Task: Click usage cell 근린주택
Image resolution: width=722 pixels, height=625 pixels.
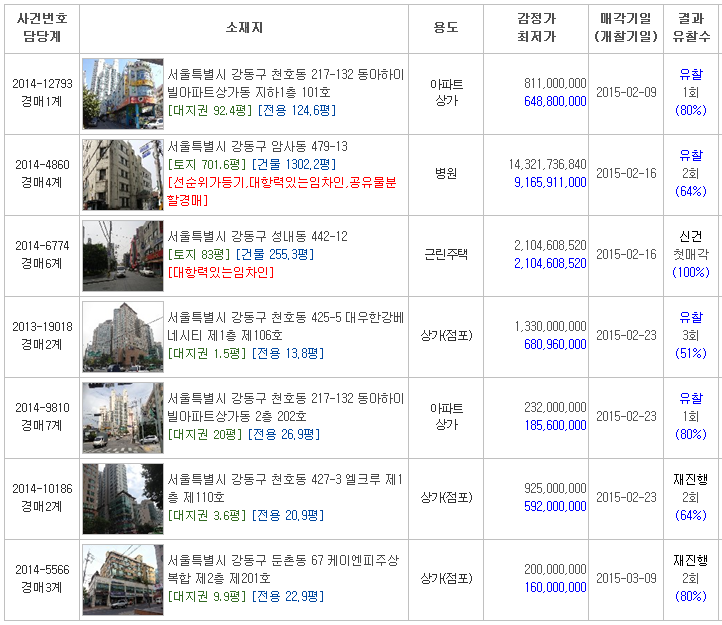Action: click(446, 255)
